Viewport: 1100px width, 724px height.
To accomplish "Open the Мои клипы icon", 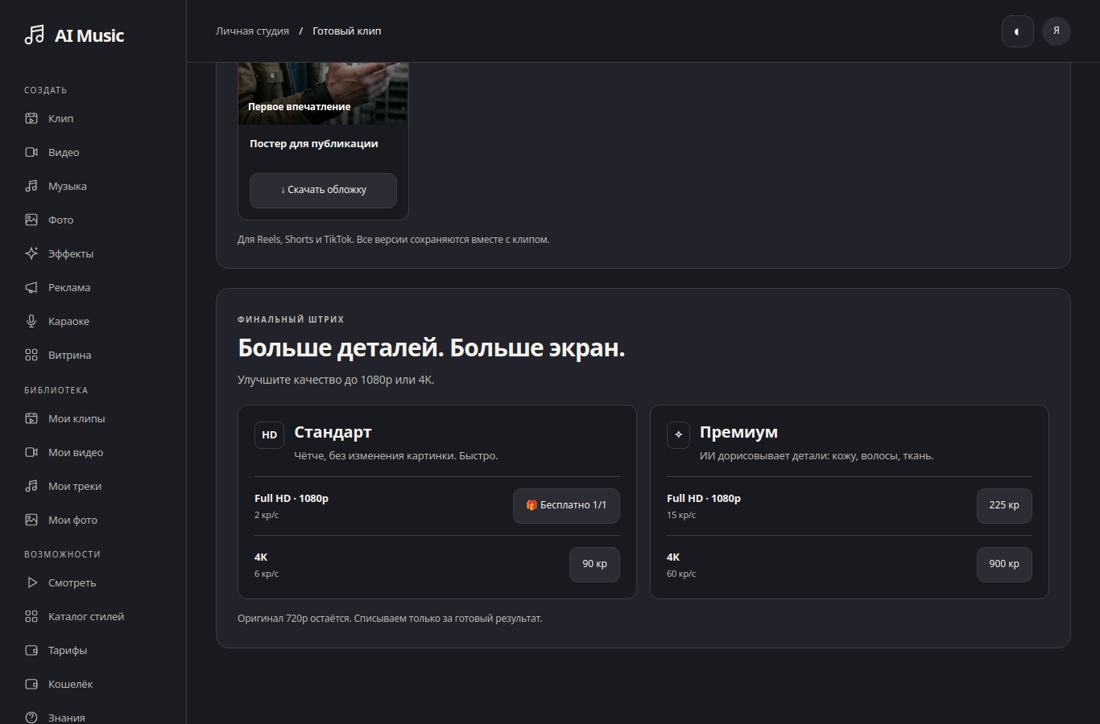I will pyautogui.click(x=32, y=418).
